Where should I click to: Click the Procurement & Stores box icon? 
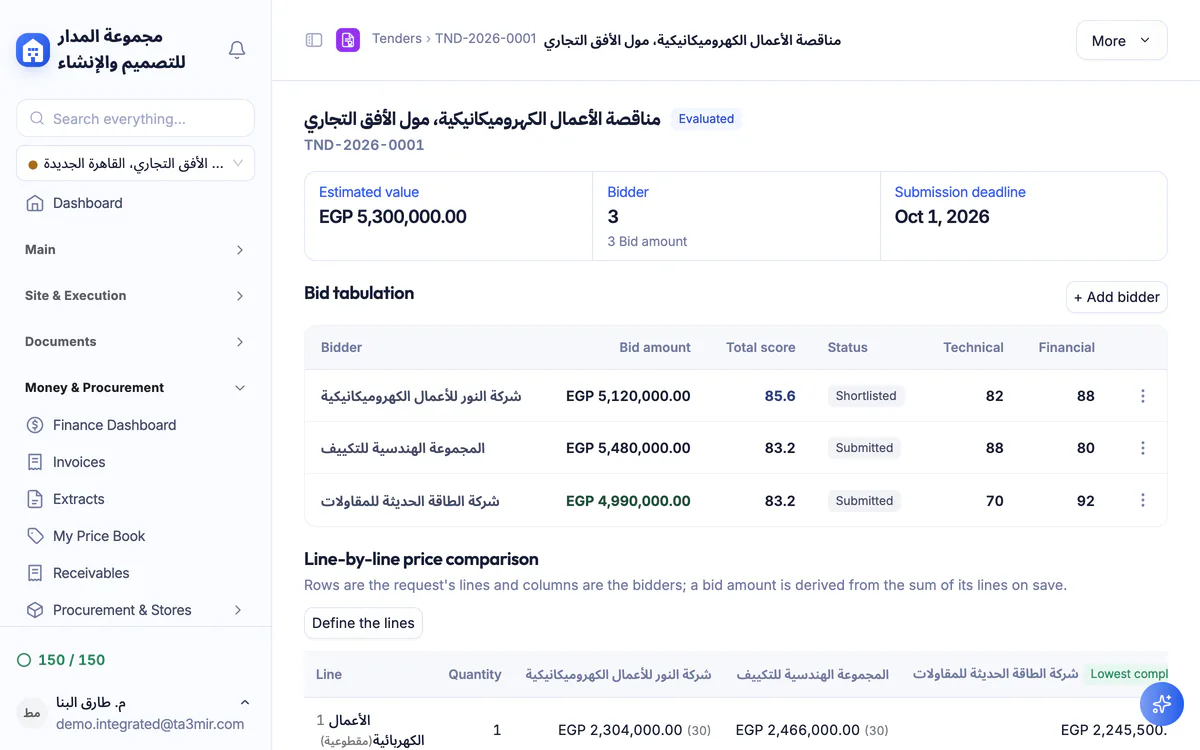click(35, 610)
